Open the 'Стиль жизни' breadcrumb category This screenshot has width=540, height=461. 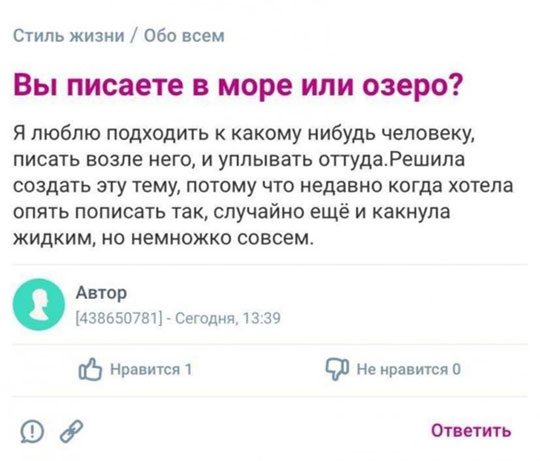pyautogui.click(x=69, y=35)
